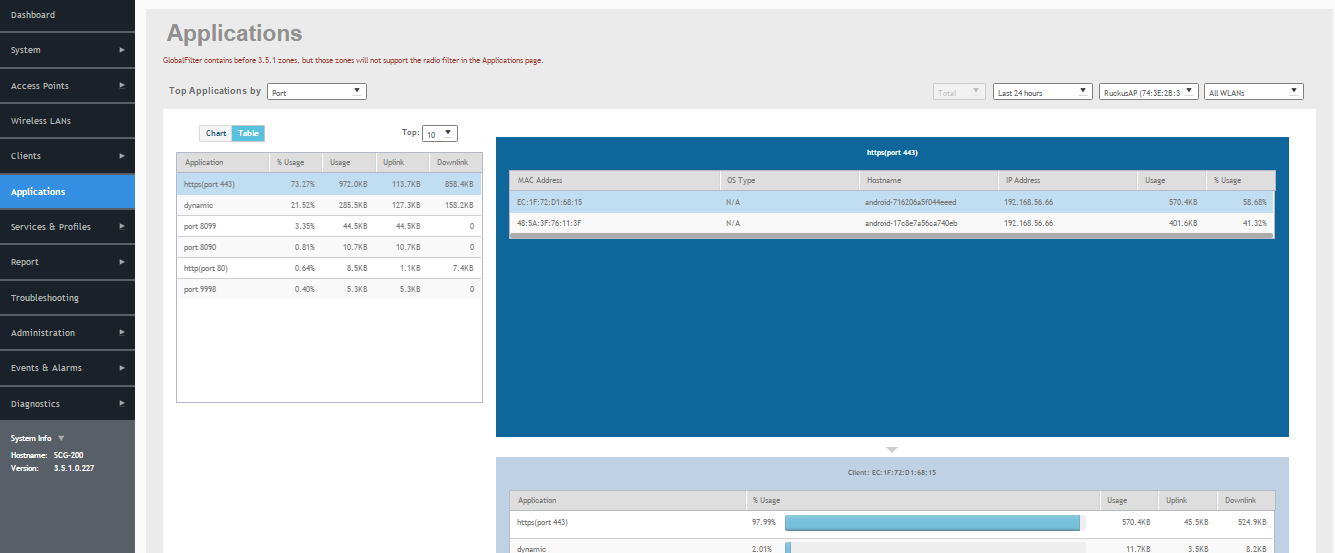Open the Dashboard menu item

67,15
